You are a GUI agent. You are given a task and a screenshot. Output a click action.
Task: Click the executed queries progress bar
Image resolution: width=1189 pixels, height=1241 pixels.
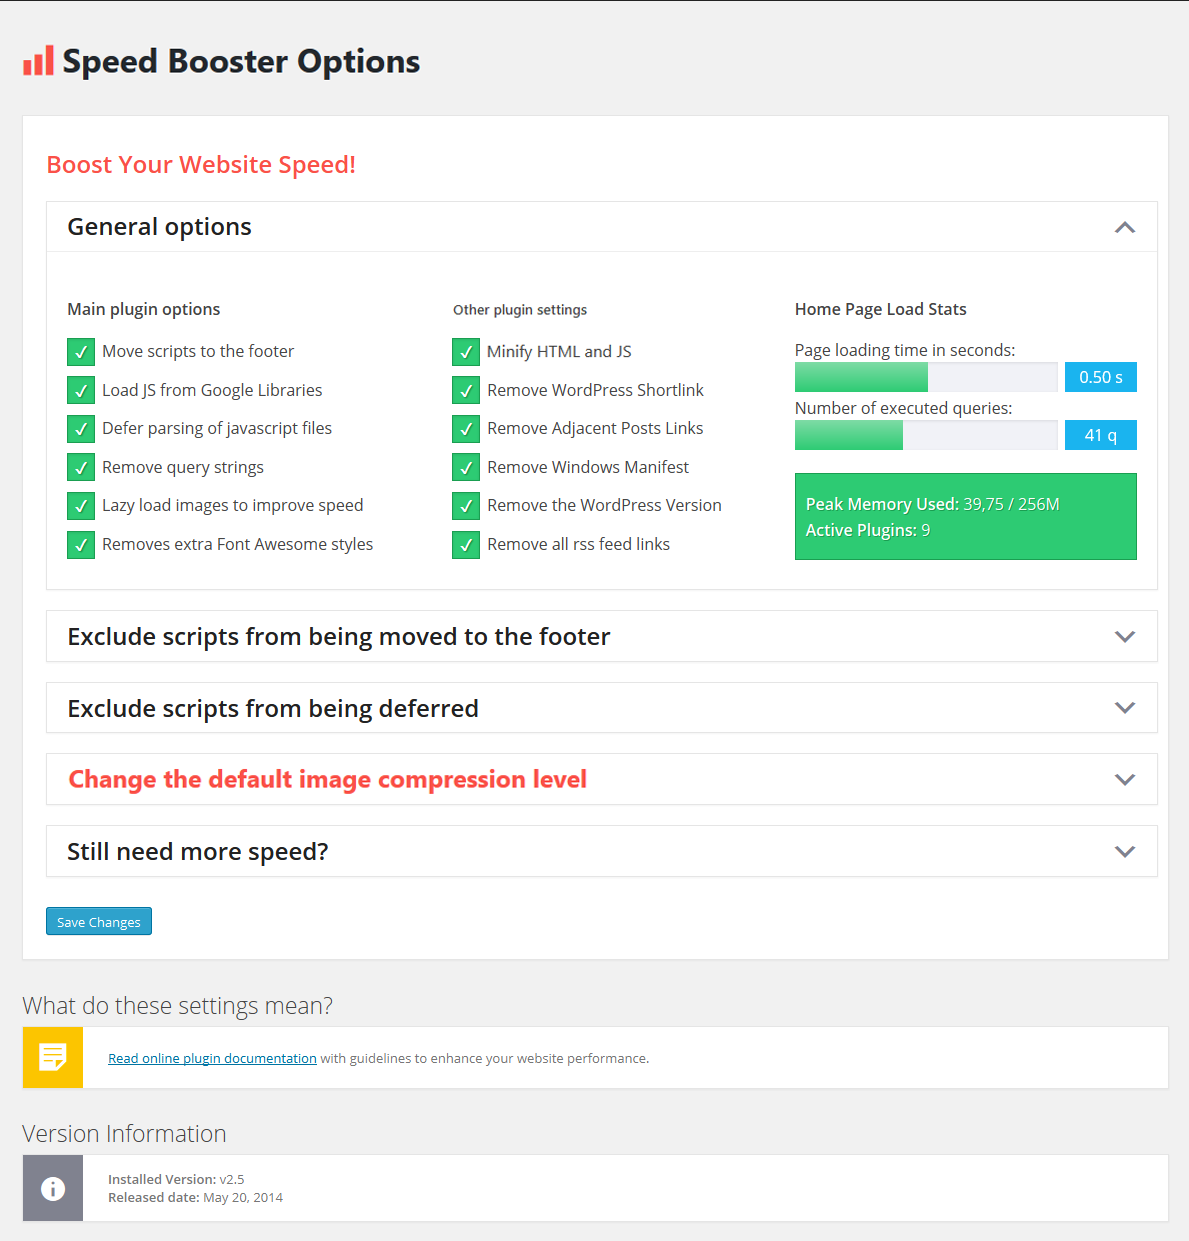click(x=925, y=435)
